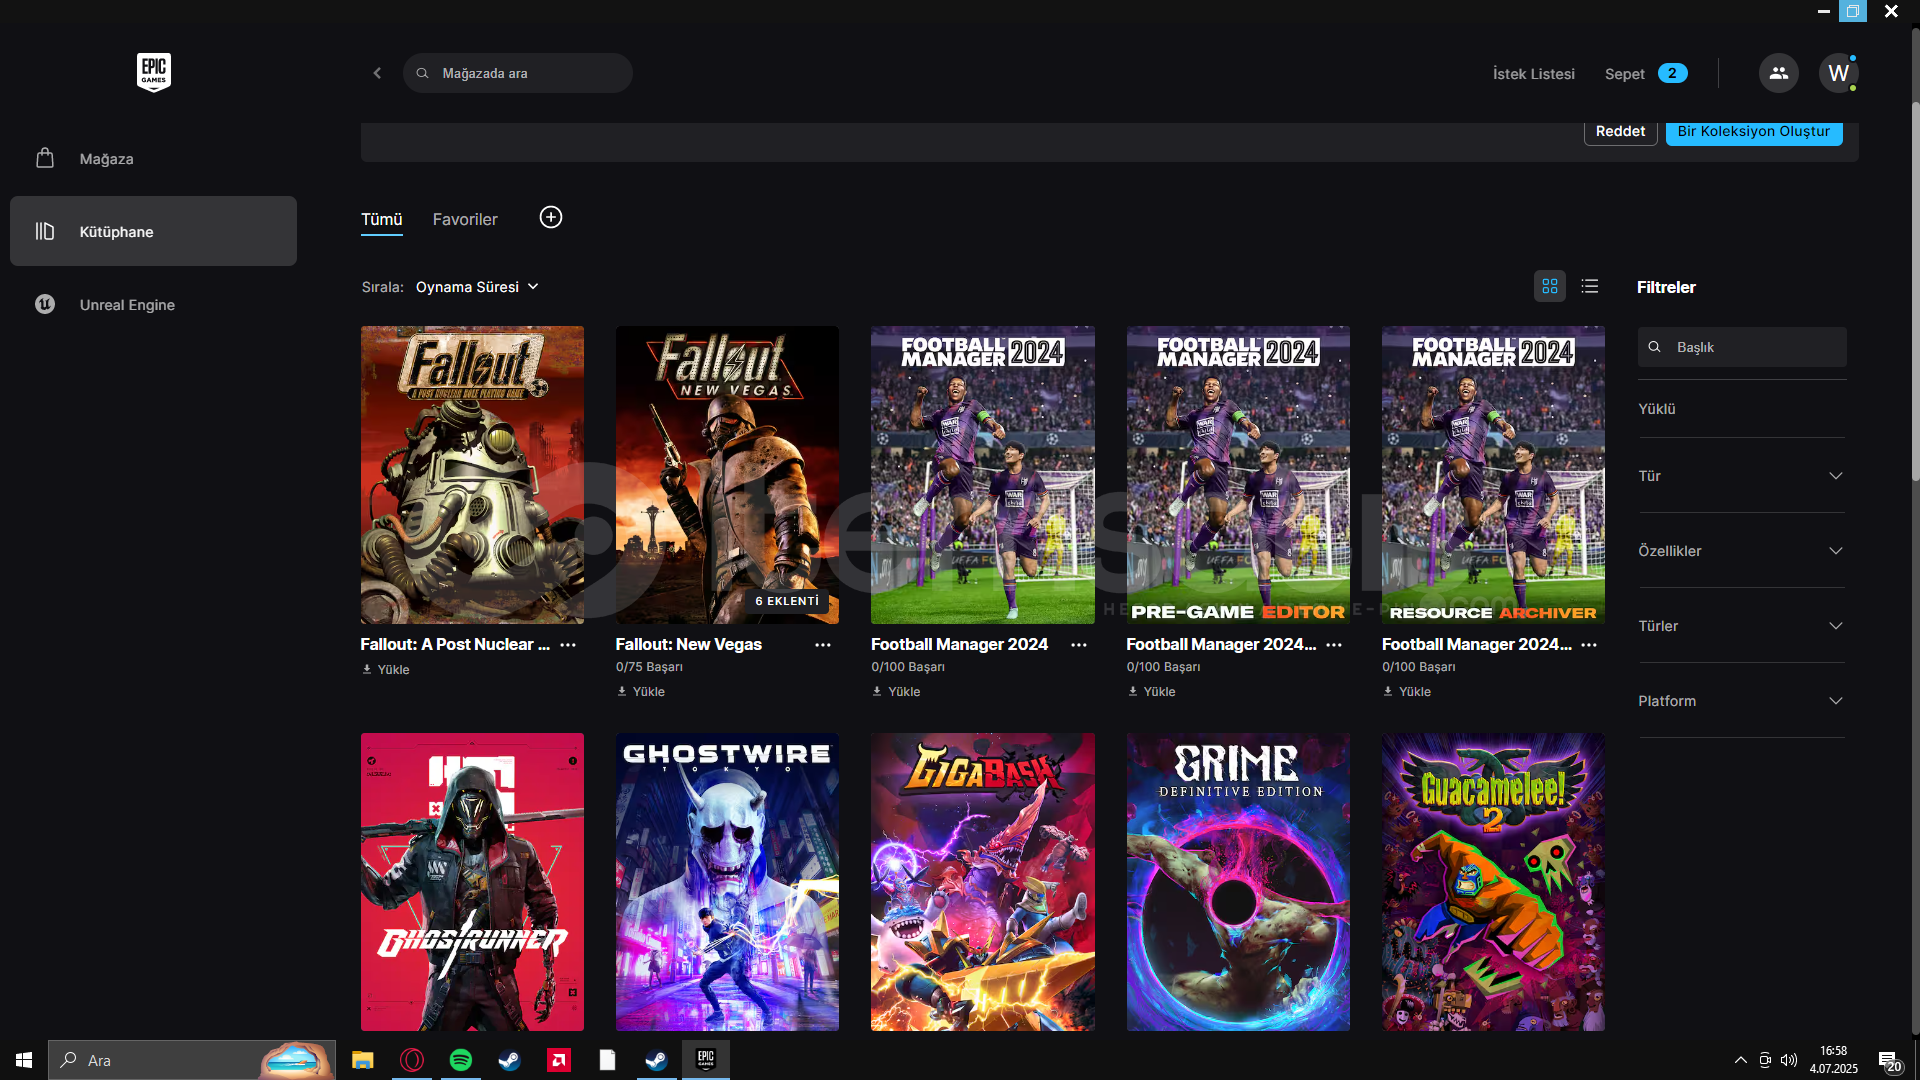This screenshot has width=1920, height=1080.
Task: Click Yükle under Football Manager 2024
Action: [896, 692]
